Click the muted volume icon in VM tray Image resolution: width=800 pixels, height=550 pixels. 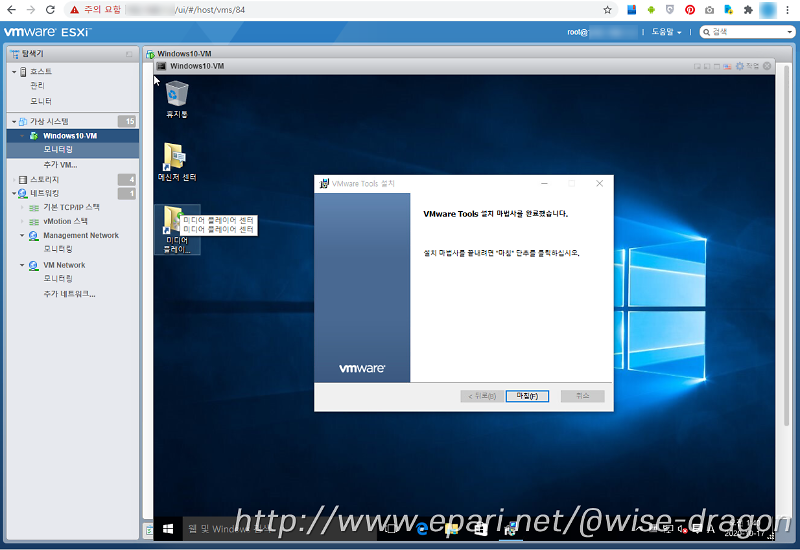(682, 530)
